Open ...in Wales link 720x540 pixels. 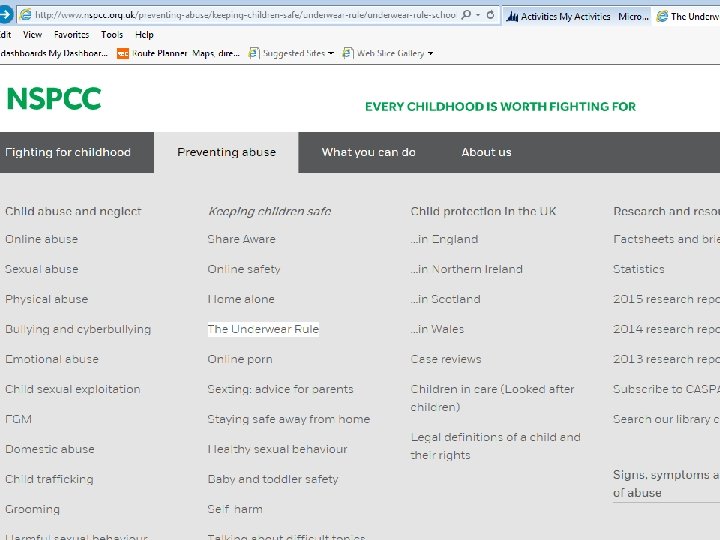pos(437,329)
